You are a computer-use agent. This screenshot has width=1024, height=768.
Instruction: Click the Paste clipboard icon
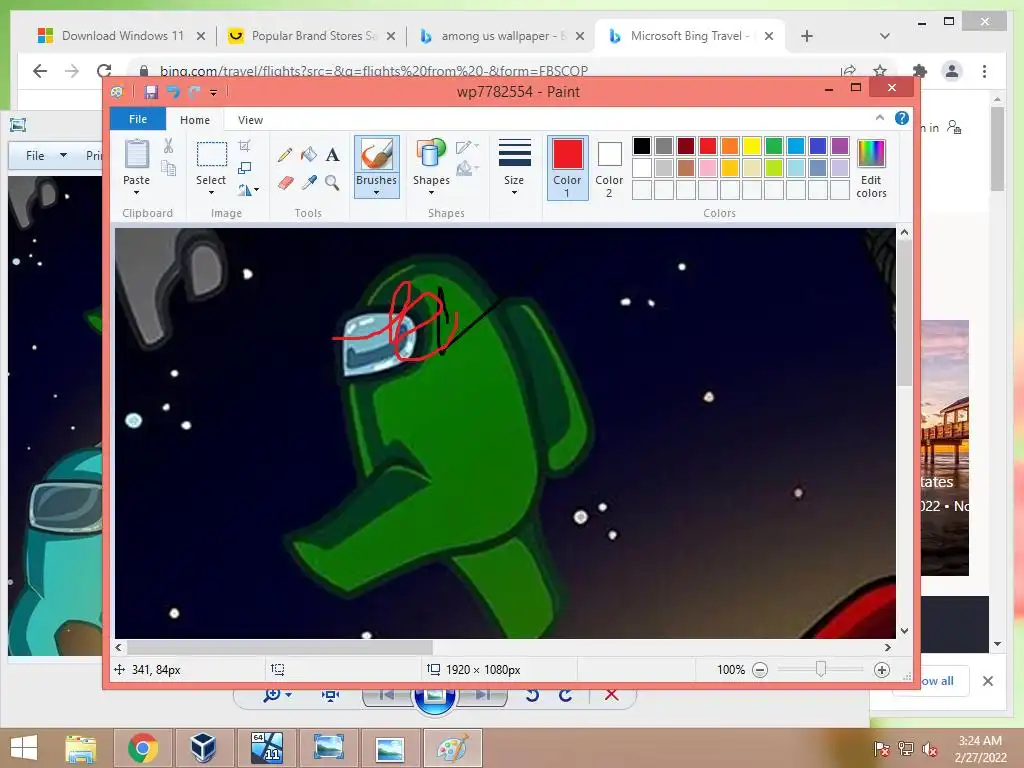point(136,154)
